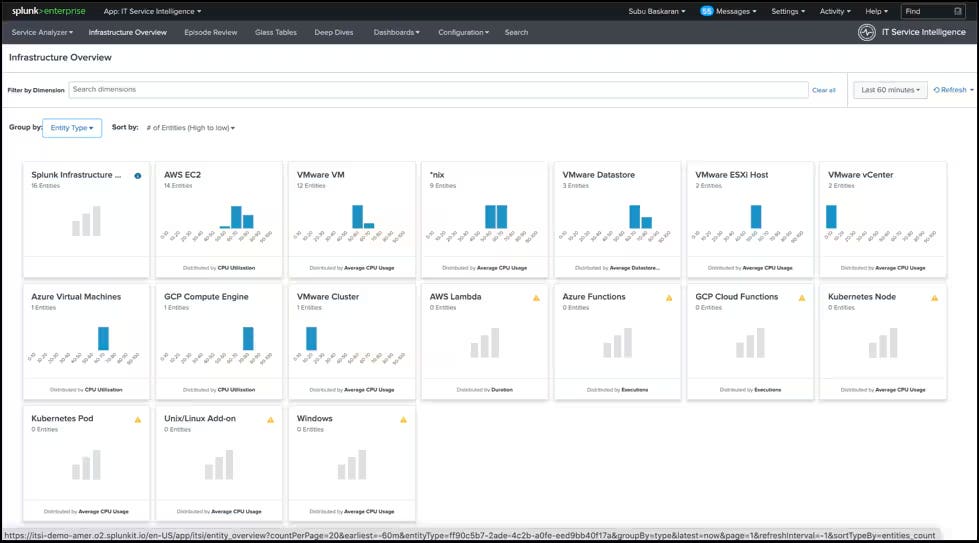
Task: Click the warning icon on AWS Lambda card
Action: [536, 297]
